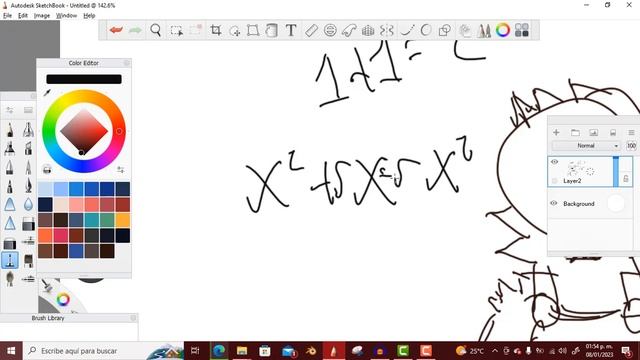Open brush properties sliders icon
Image resolution: width=640 pixels, height=360 pixels.
(9, 110)
